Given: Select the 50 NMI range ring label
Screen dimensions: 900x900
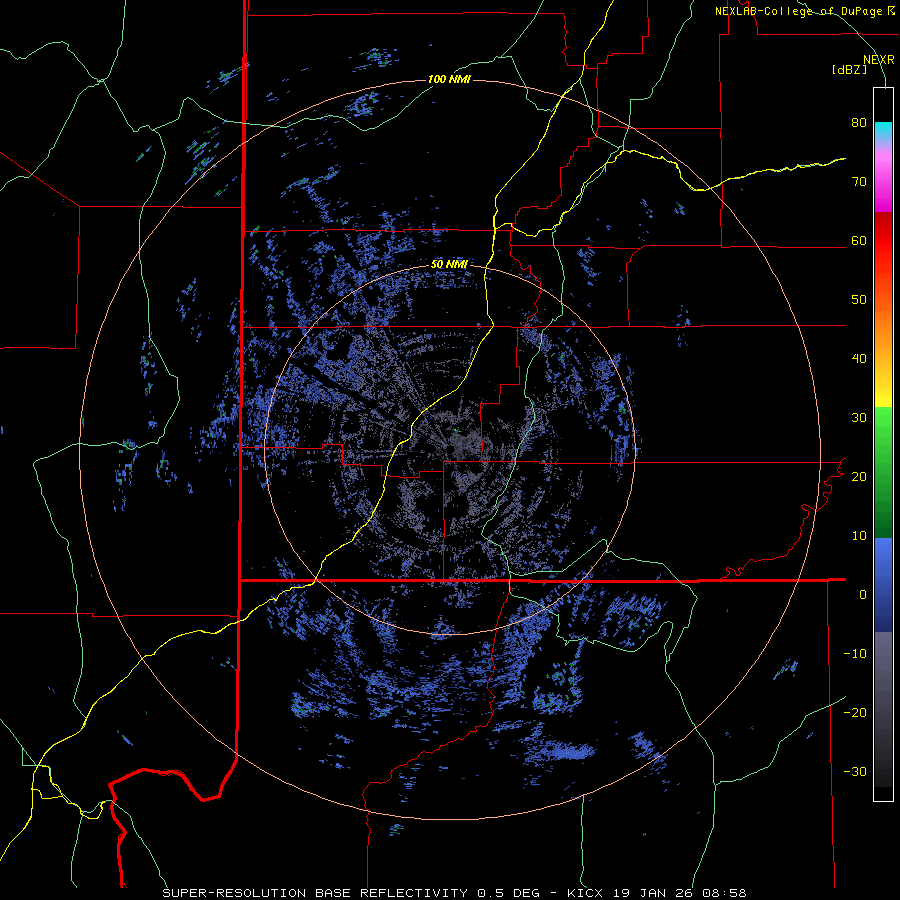Looking at the screenshot, I should click(x=449, y=265).
